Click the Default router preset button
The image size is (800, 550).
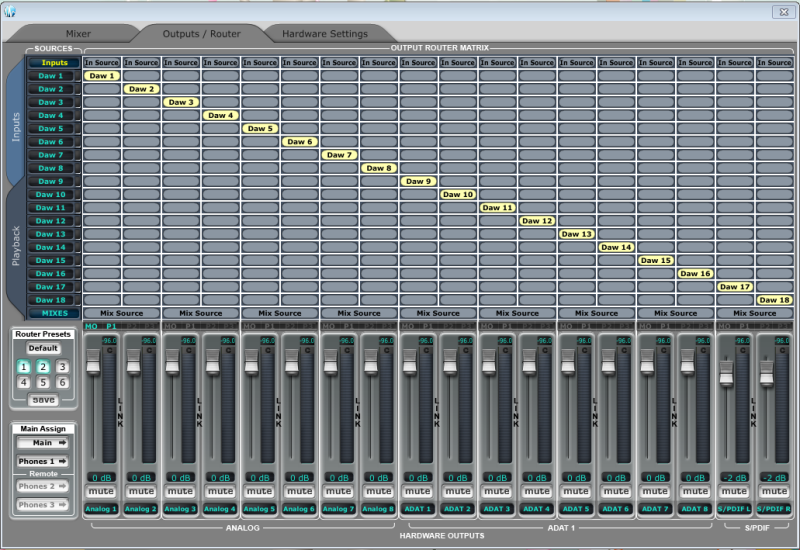pyautogui.click(x=43, y=348)
